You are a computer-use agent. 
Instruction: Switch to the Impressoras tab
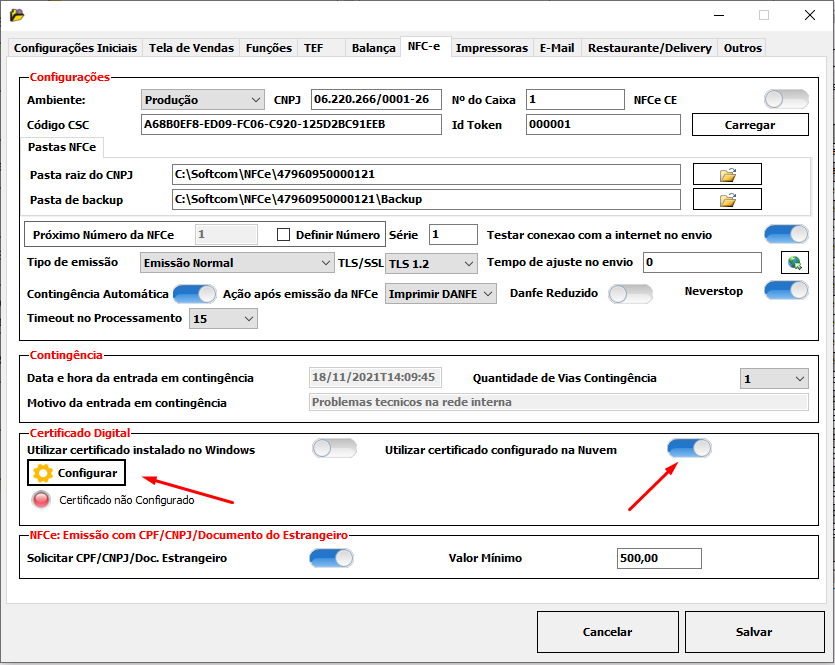491,48
